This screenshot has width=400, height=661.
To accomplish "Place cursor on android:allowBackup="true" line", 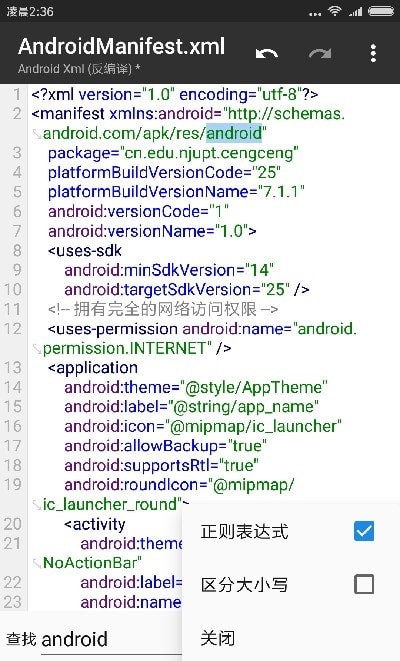I will 165,446.
